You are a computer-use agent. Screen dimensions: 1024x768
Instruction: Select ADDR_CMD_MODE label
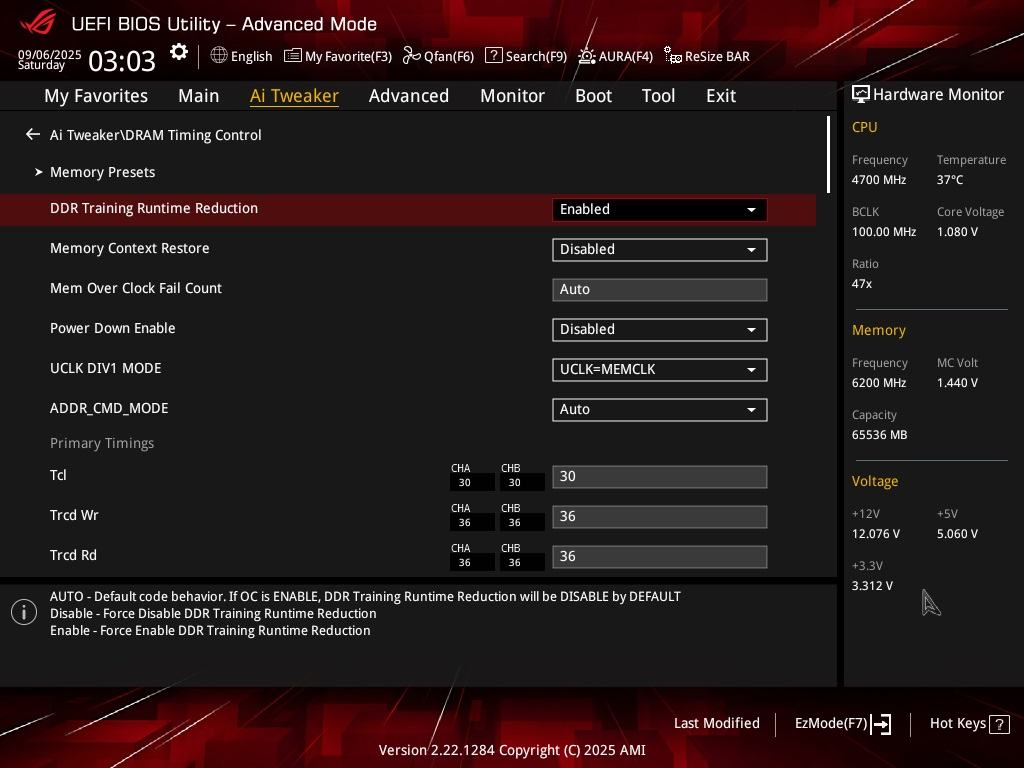[109, 408]
